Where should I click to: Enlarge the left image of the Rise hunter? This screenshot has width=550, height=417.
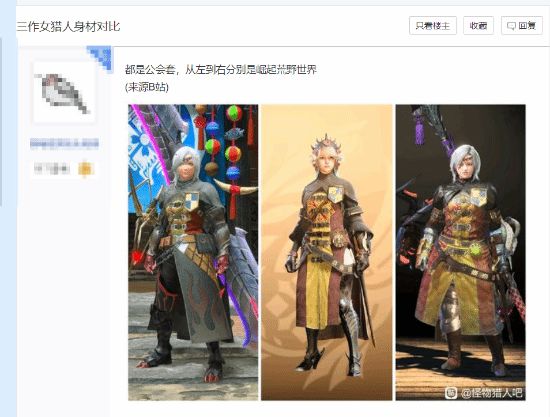(x=193, y=252)
